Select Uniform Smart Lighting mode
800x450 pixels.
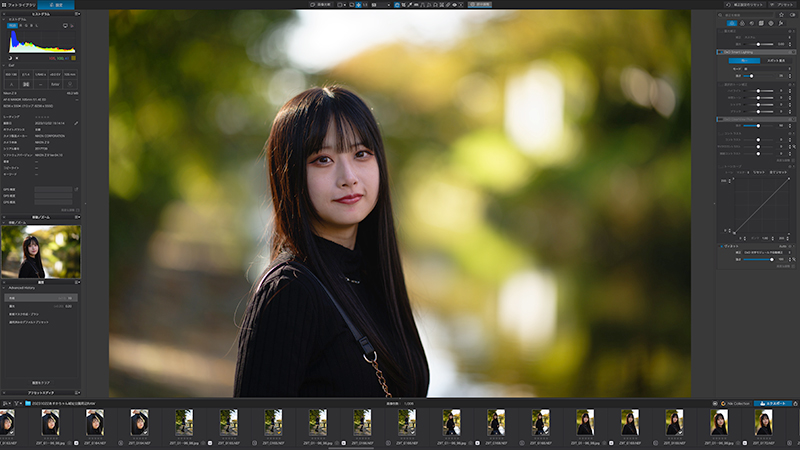point(744,60)
